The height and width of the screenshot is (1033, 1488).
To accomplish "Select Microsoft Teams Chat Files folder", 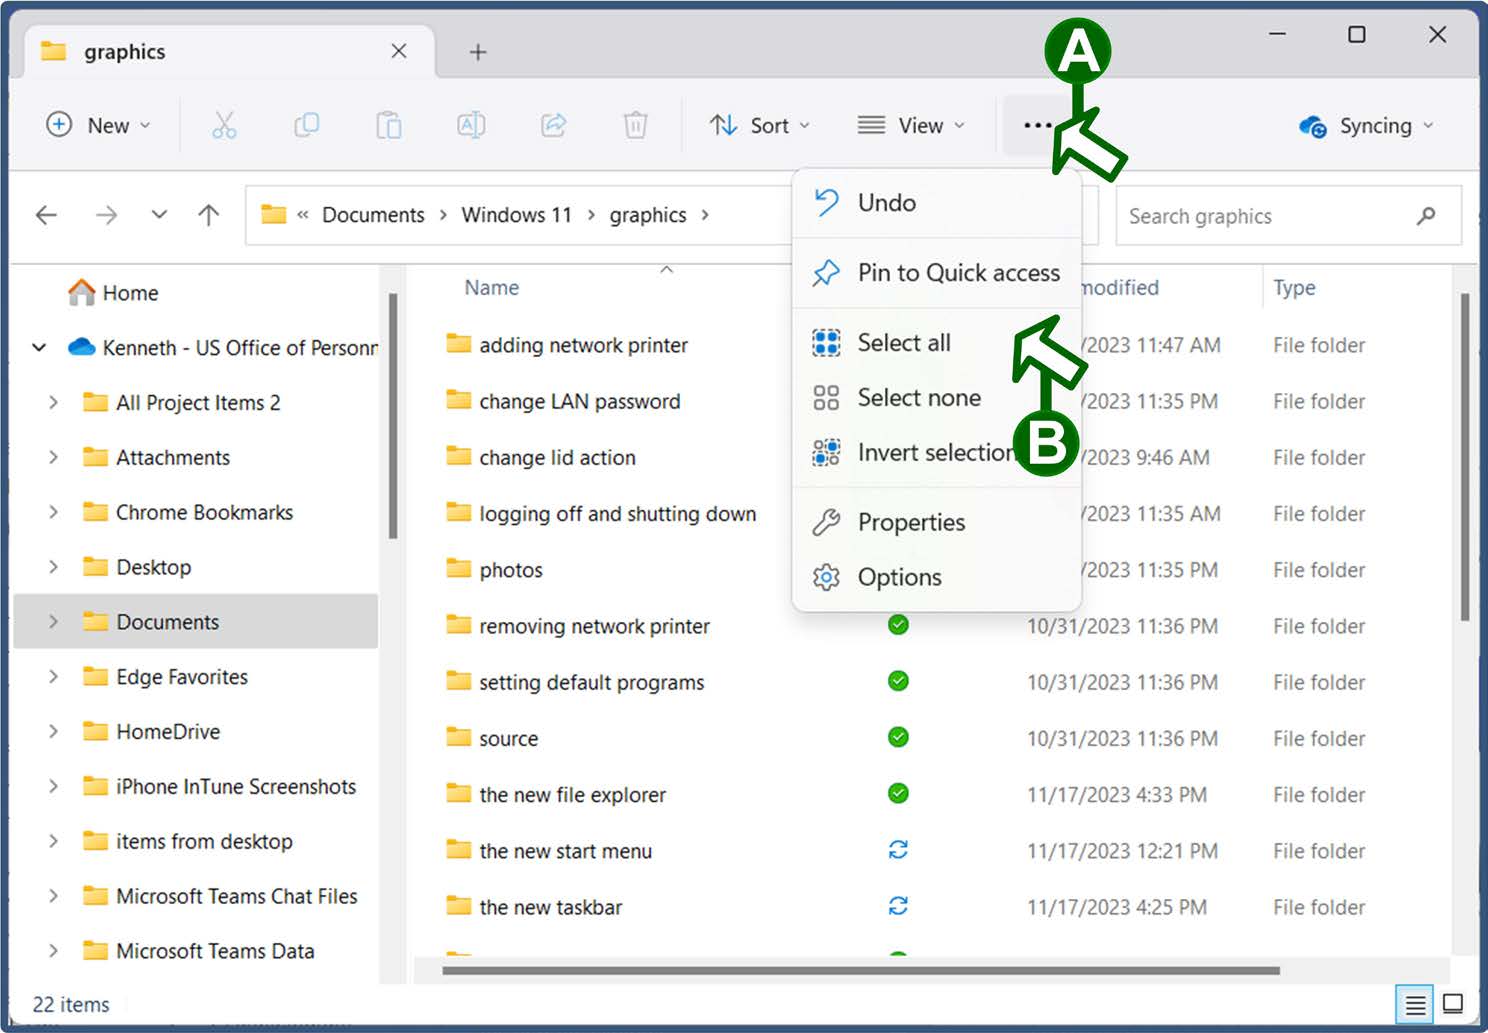I will tap(236, 896).
